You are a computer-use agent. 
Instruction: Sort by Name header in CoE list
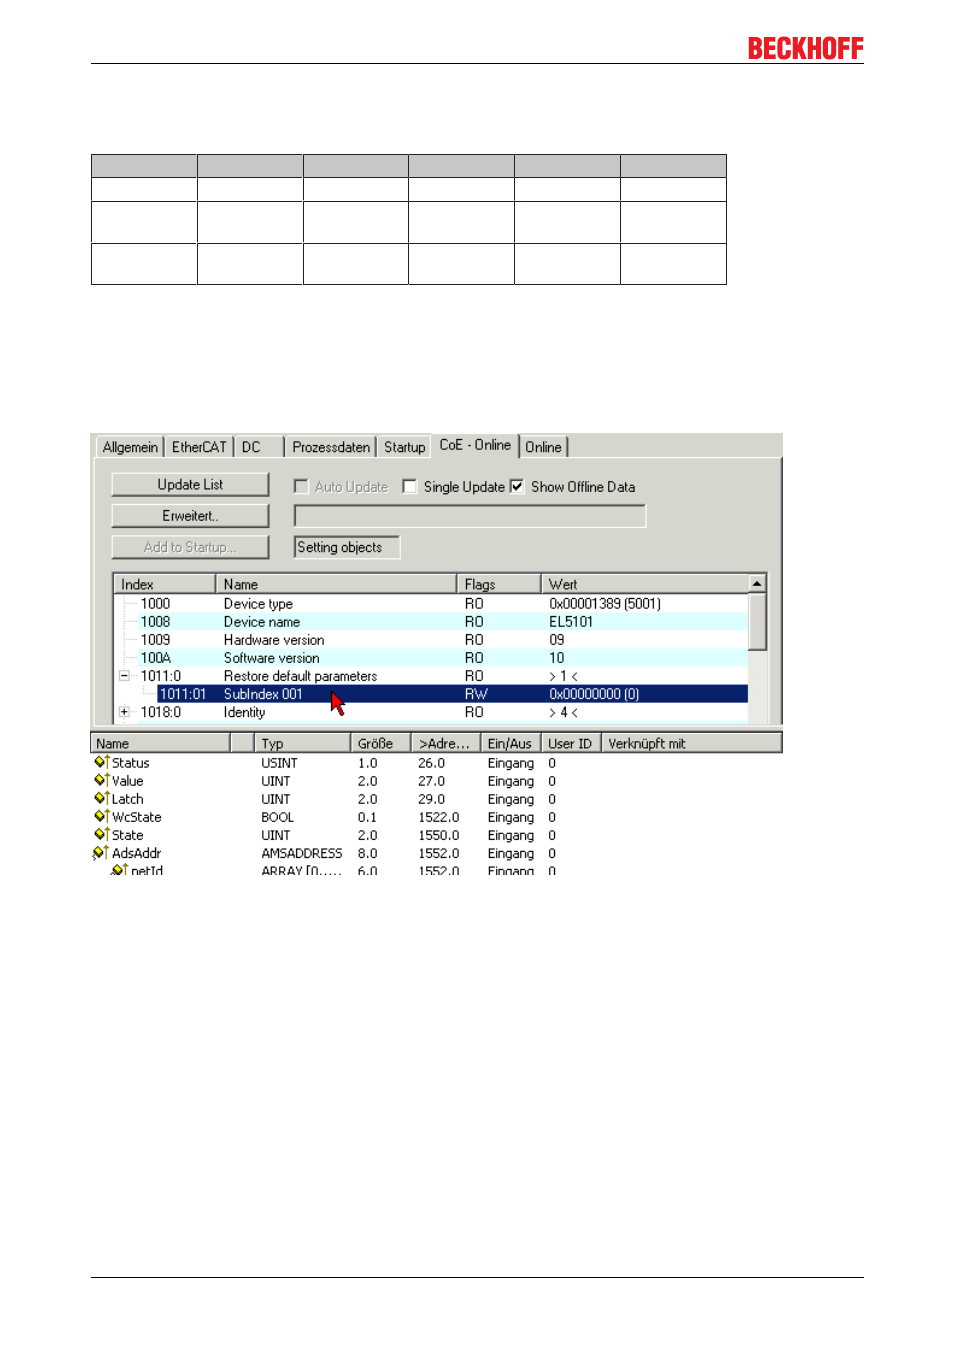pyautogui.click(x=336, y=584)
